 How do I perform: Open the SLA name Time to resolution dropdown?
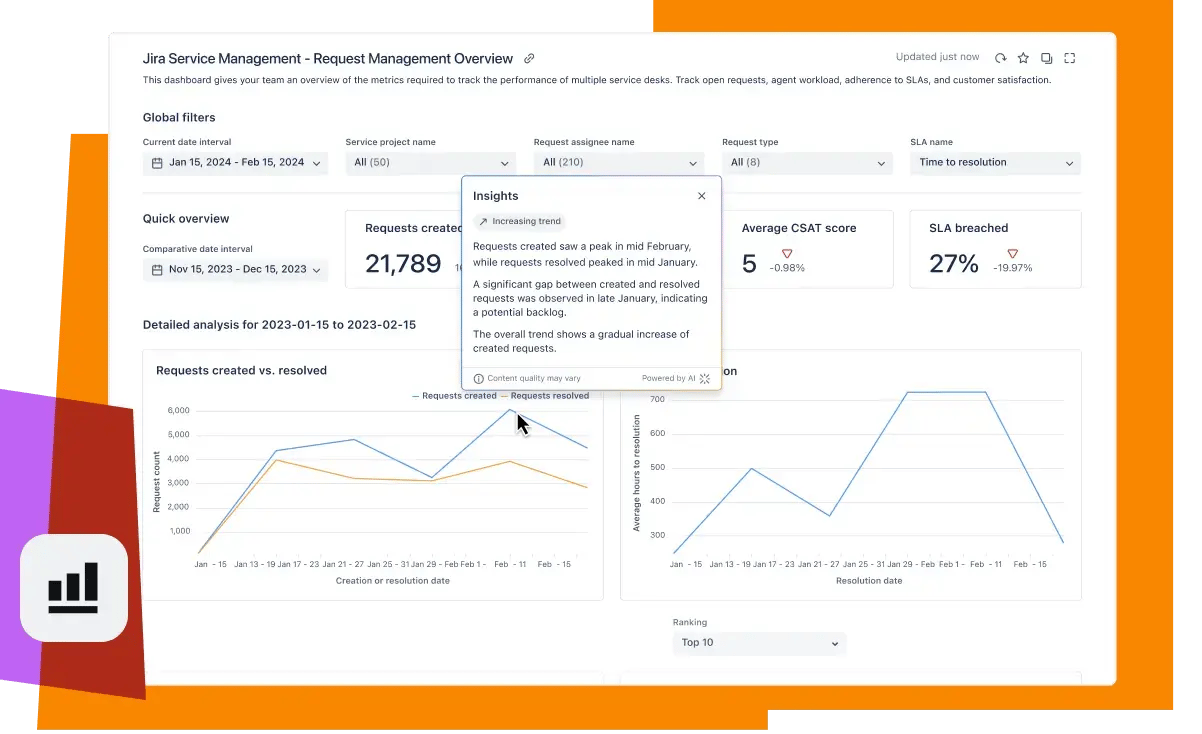click(x=995, y=163)
